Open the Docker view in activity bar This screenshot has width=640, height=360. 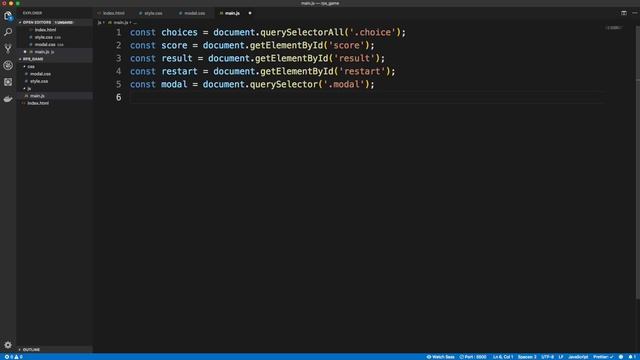click(x=8, y=99)
